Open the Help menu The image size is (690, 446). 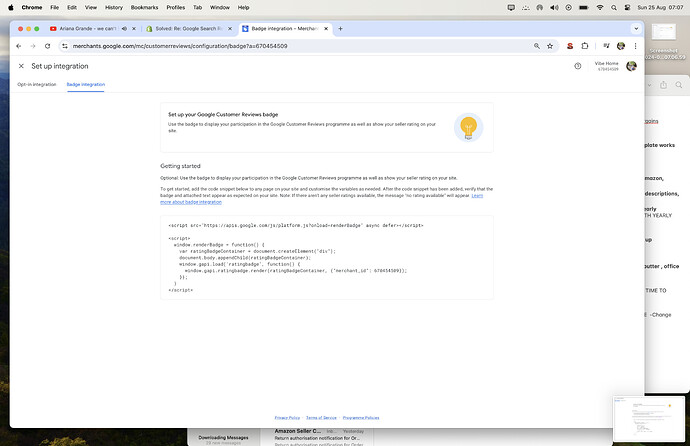[x=243, y=7]
